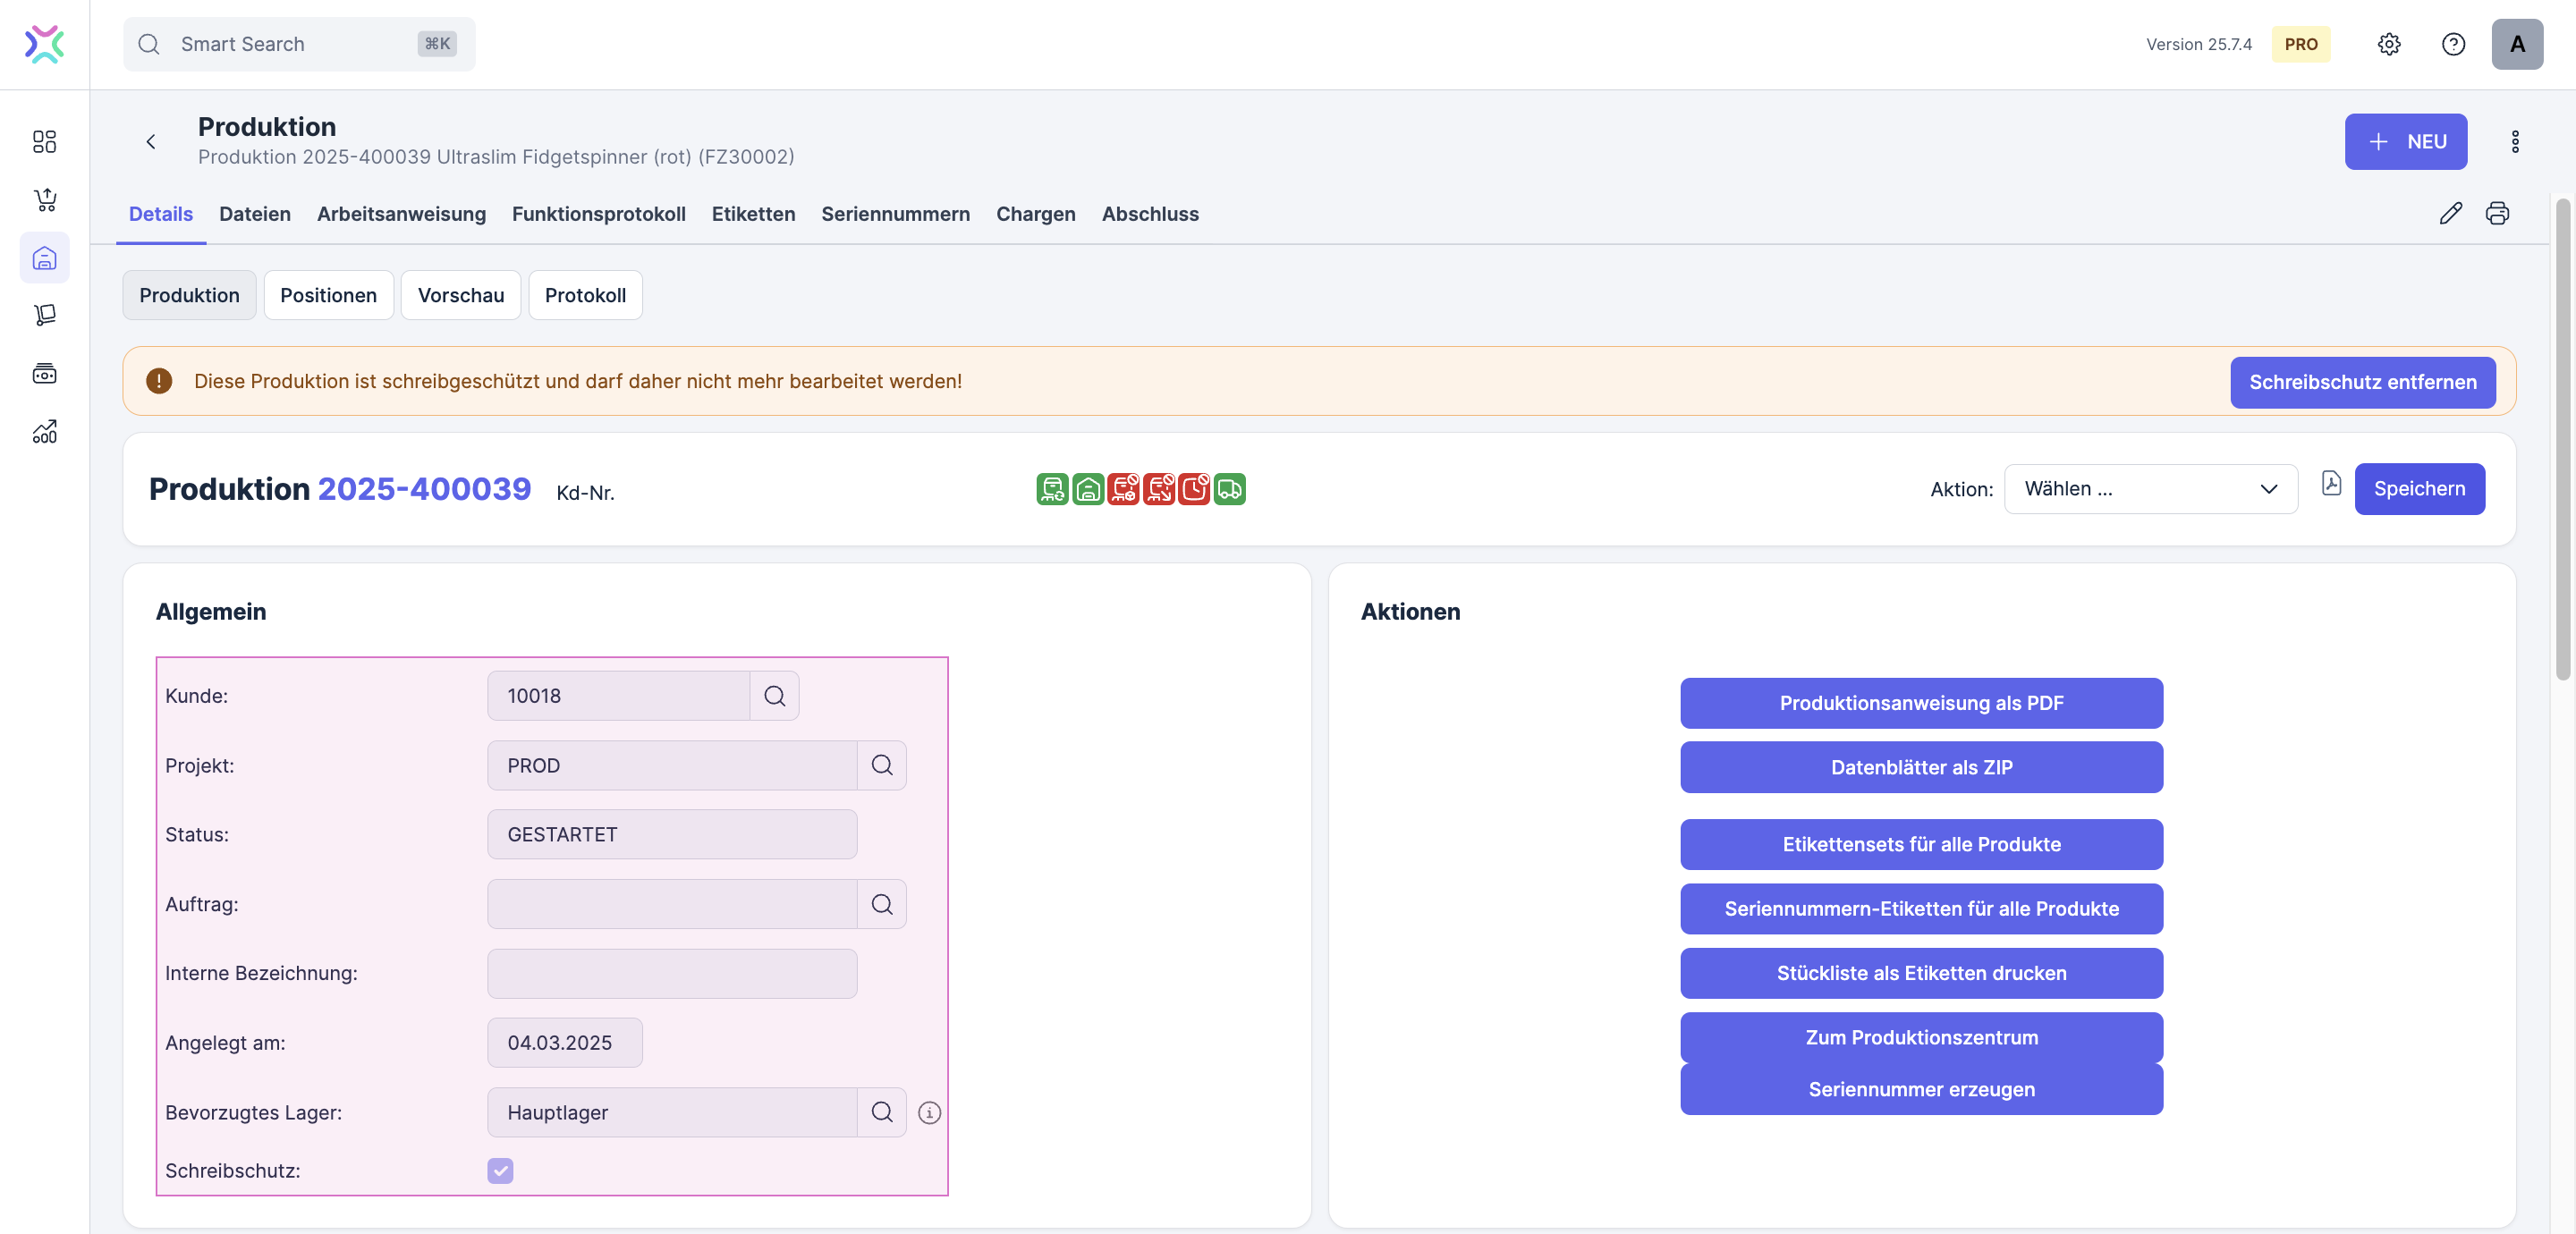
Task: Toggle the Schreibschutz checkbox
Action: tap(500, 1170)
